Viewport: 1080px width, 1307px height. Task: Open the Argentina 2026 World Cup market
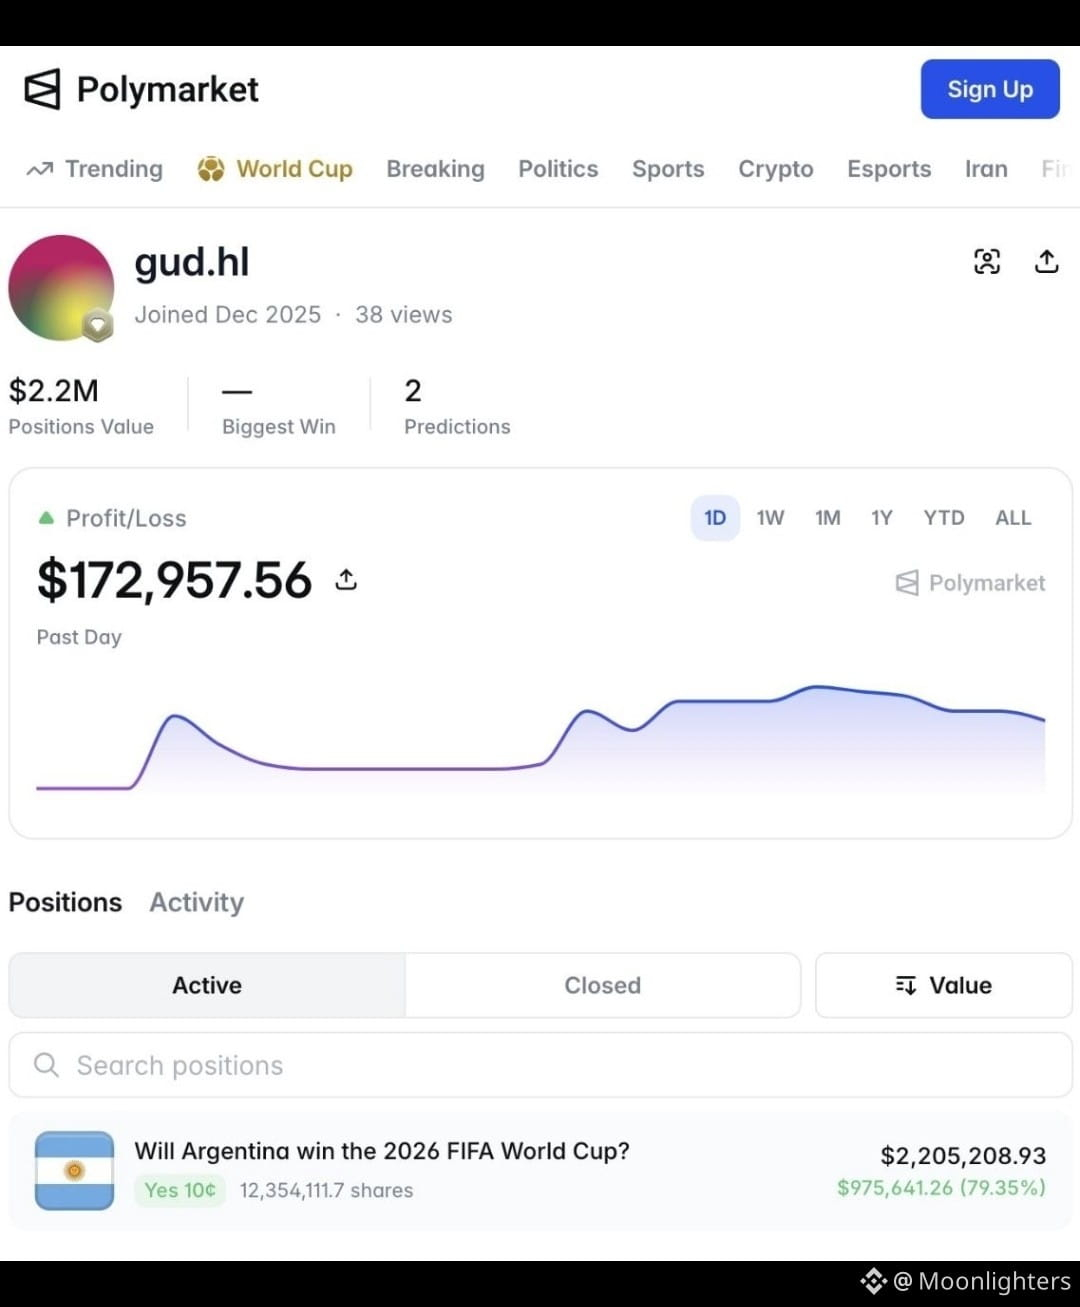click(382, 1151)
